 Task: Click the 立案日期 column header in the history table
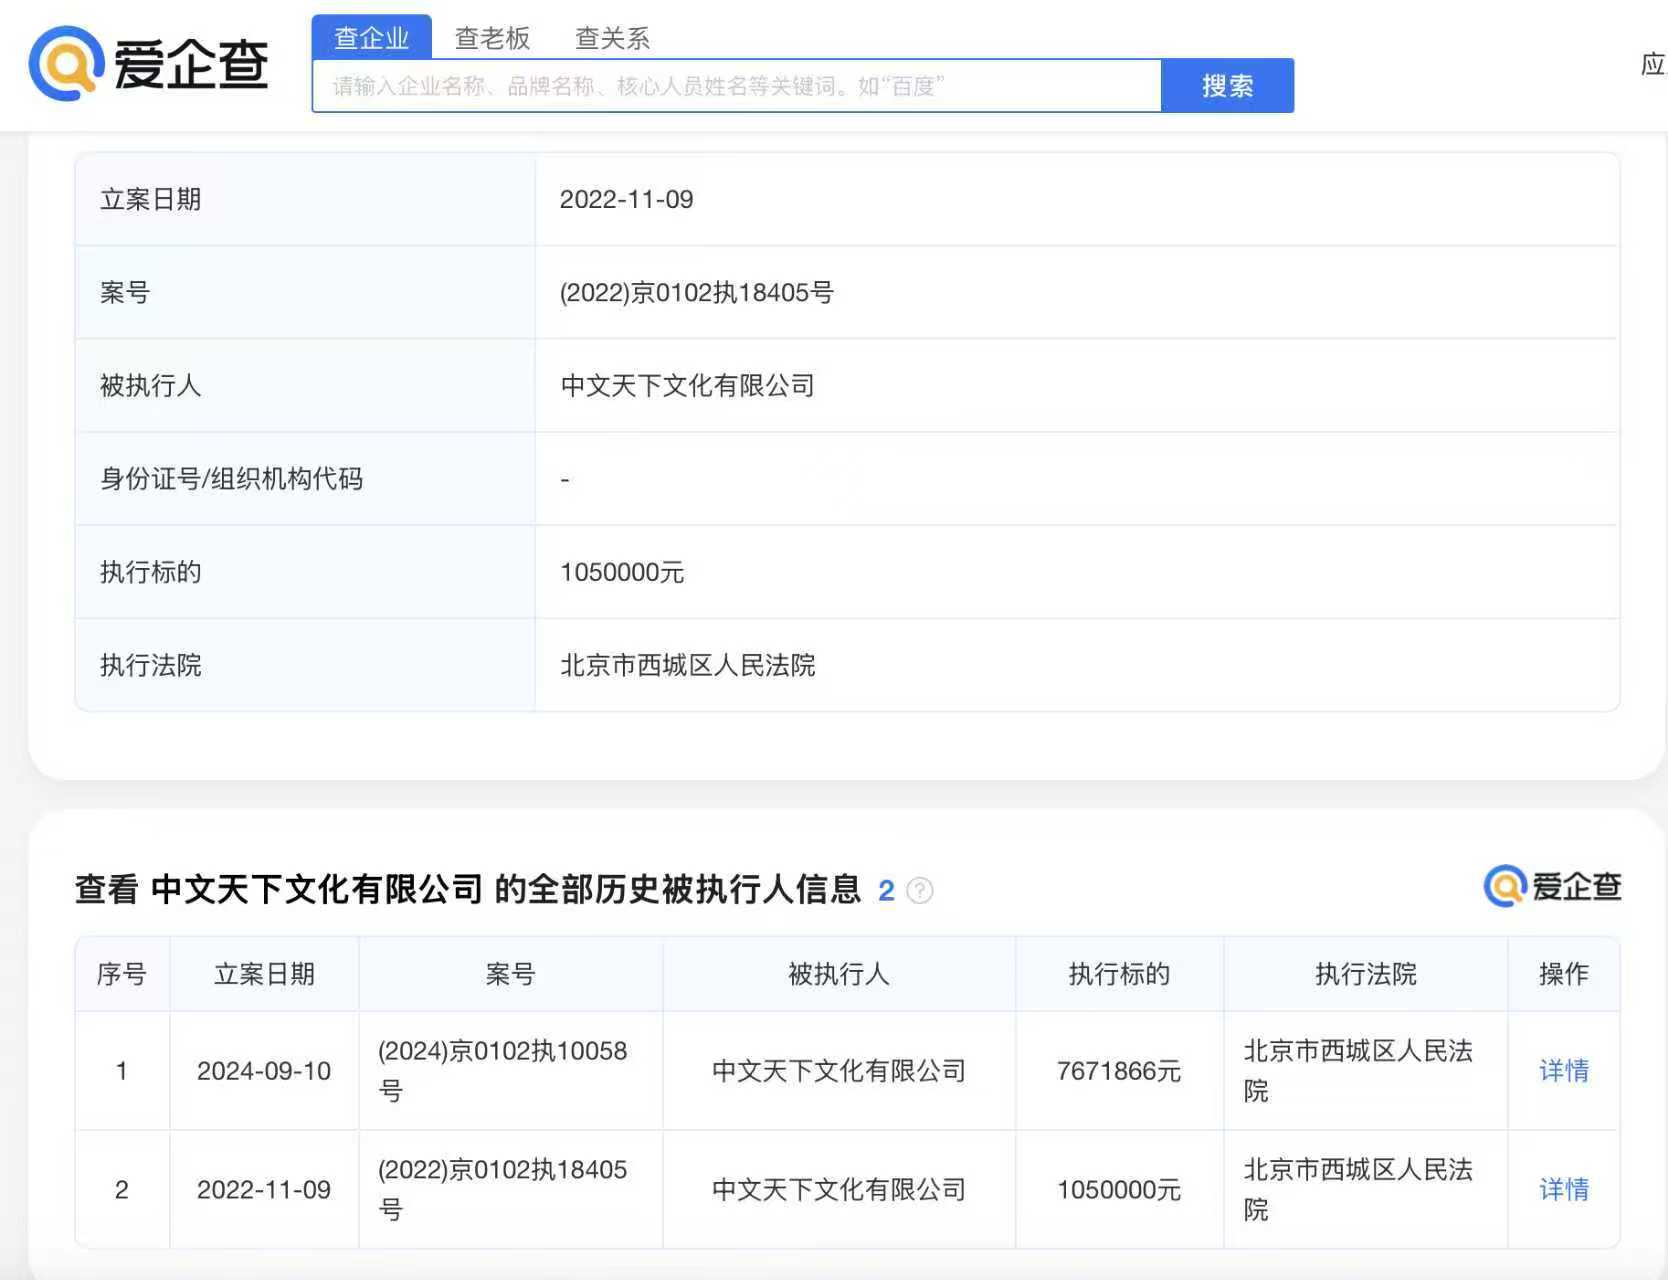(x=264, y=974)
